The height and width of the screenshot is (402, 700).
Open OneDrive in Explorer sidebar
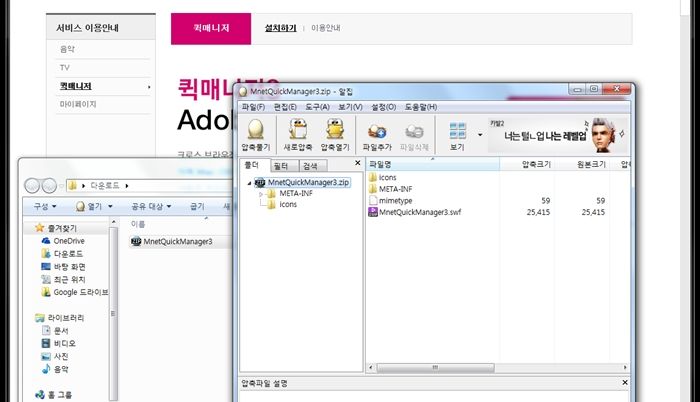[63, 241]
